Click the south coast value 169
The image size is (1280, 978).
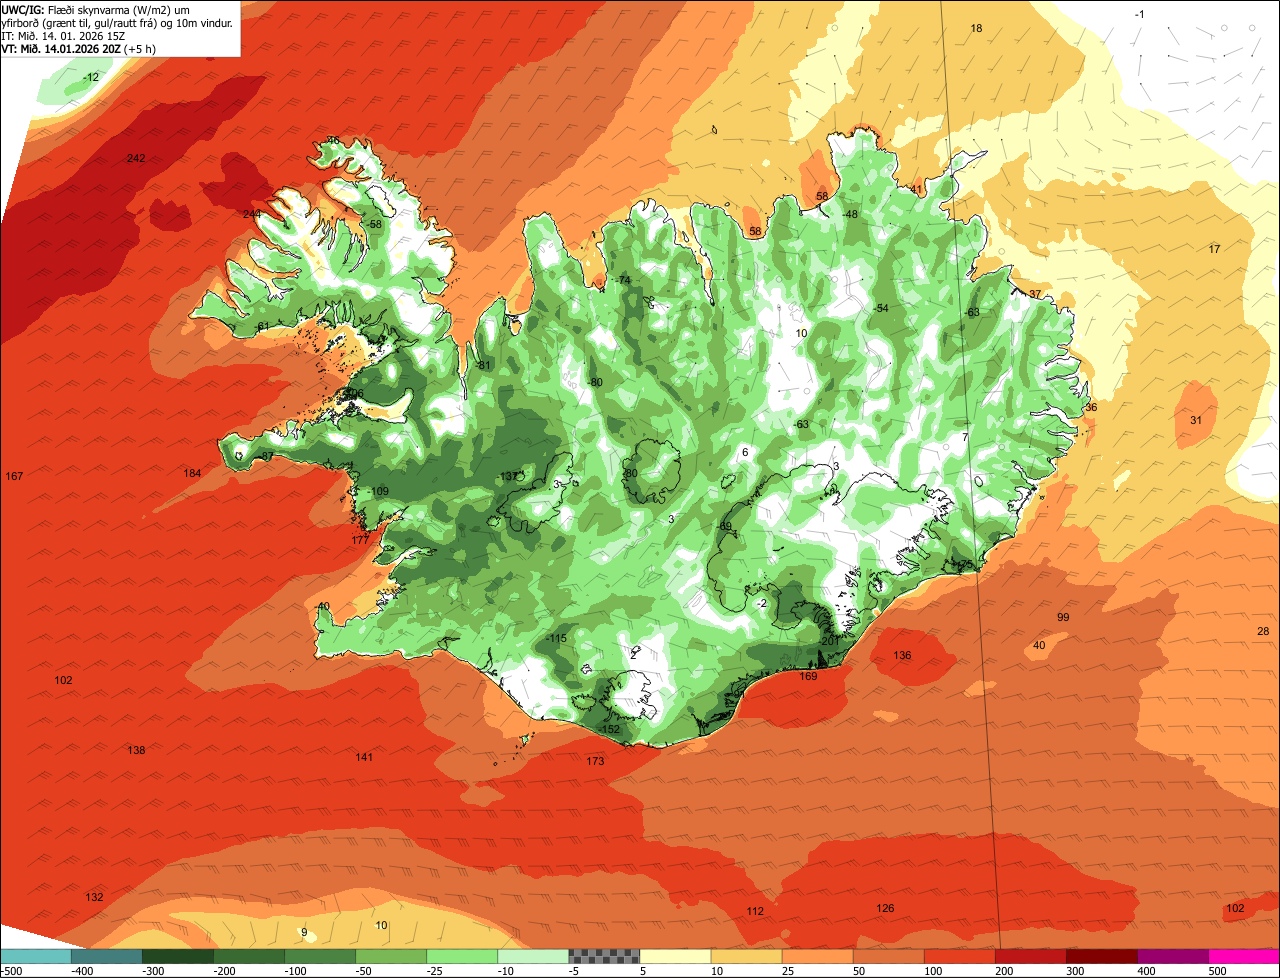tap(809, 676)
